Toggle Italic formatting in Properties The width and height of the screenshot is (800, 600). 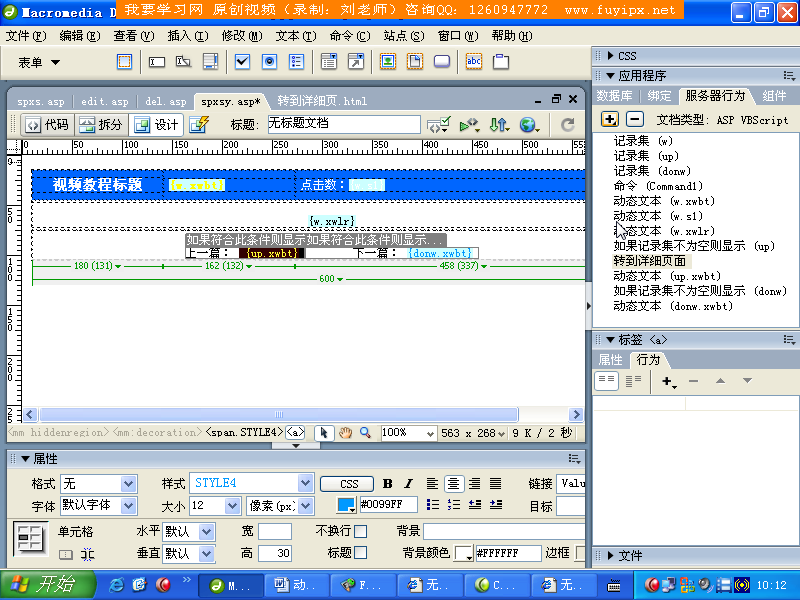409,484
